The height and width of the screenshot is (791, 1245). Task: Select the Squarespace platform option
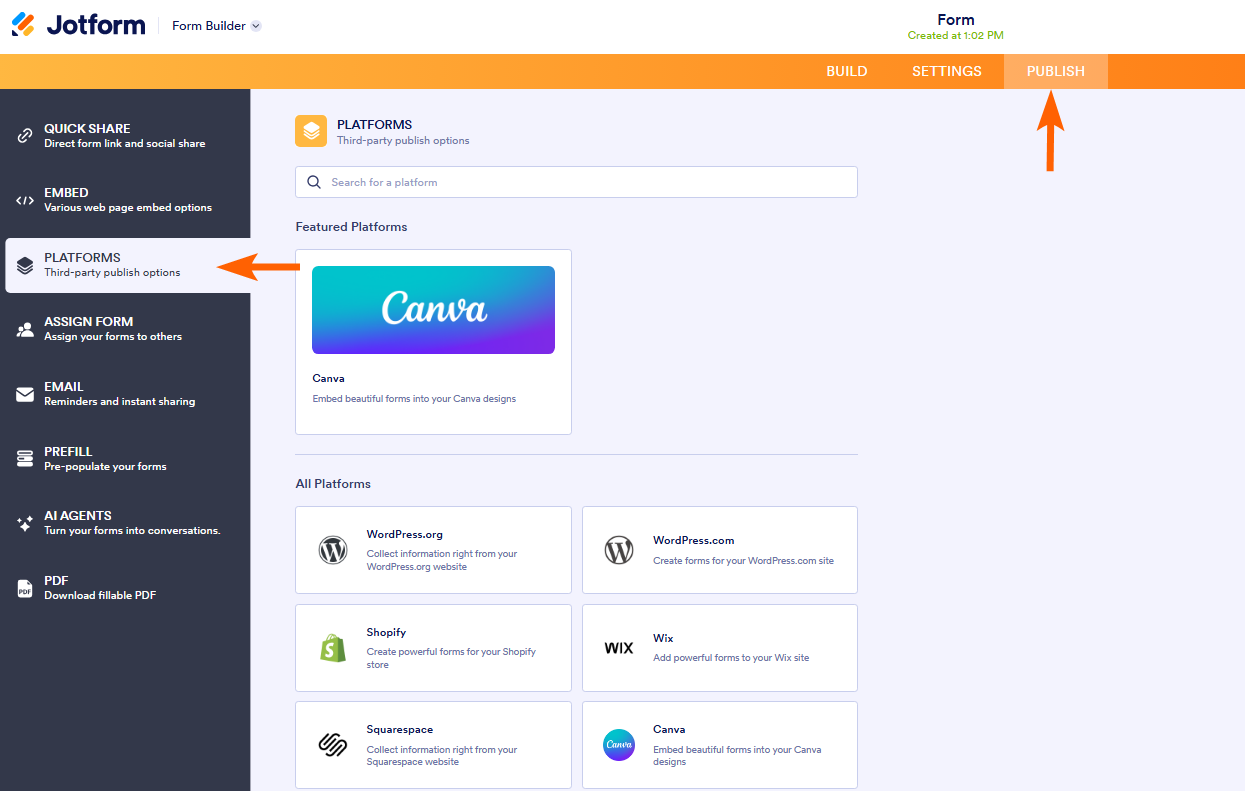pyautogui.click(x=433, y=744)
